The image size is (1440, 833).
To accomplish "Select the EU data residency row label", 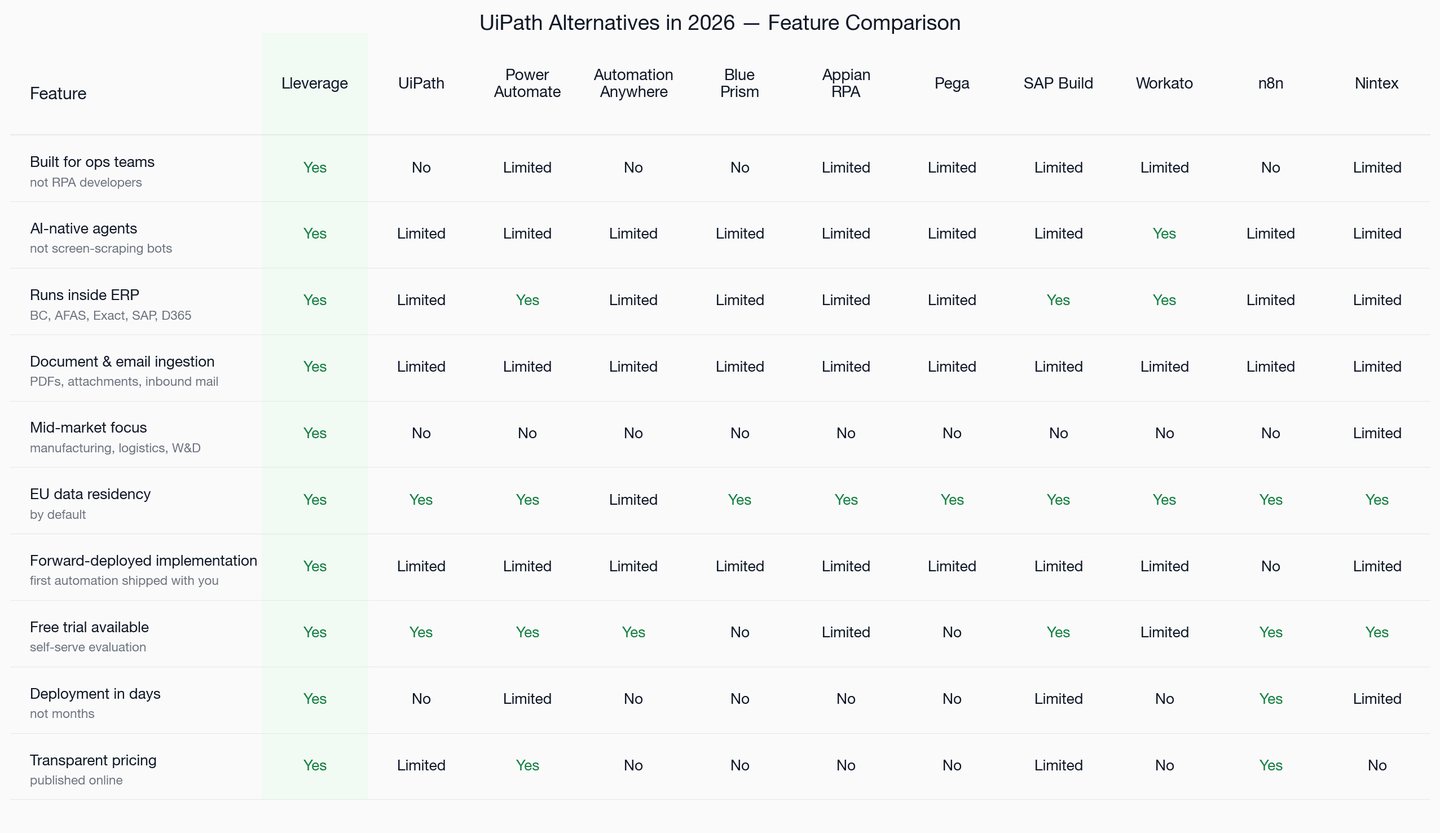I will (x=90, y=494).
